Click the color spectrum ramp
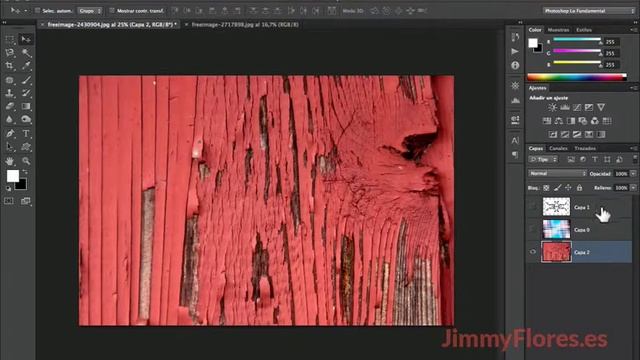 (577, 77)
